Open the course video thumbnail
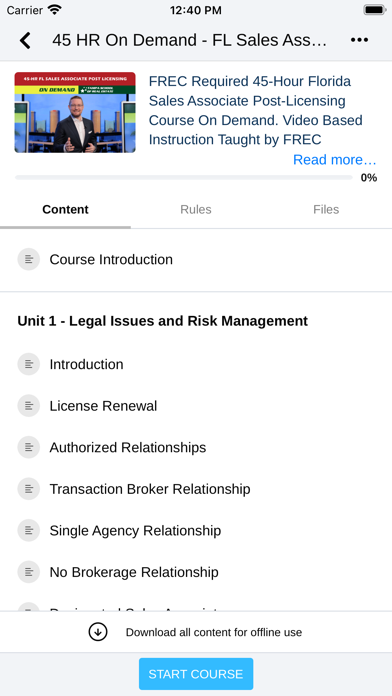392x696 pixels. point(75,113)
